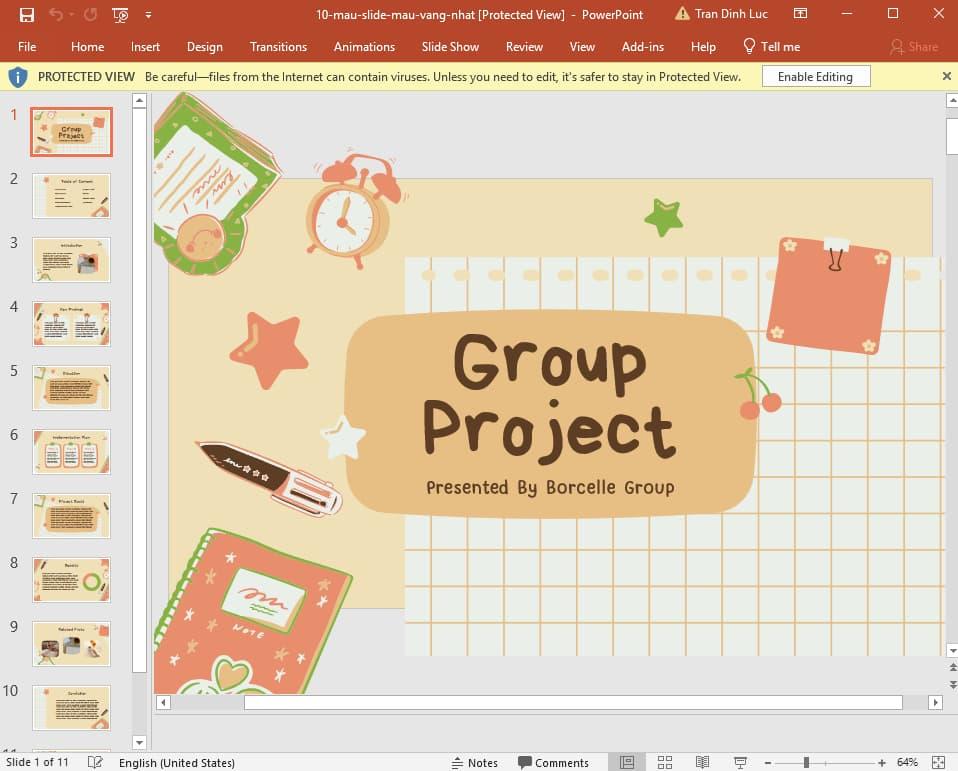Dismiss the Protected View warning bar
This screenshot has width=958, height=771.
(946, 76)
